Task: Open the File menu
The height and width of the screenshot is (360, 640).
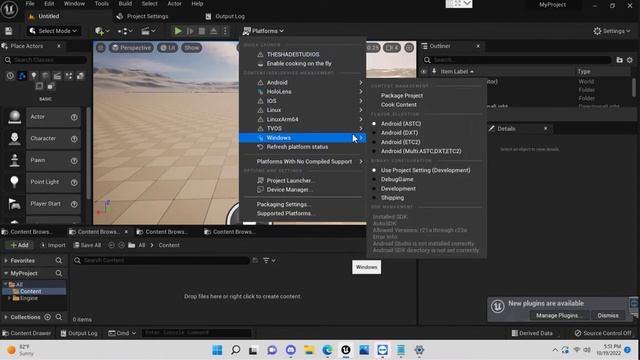Action: coord(30,4)
